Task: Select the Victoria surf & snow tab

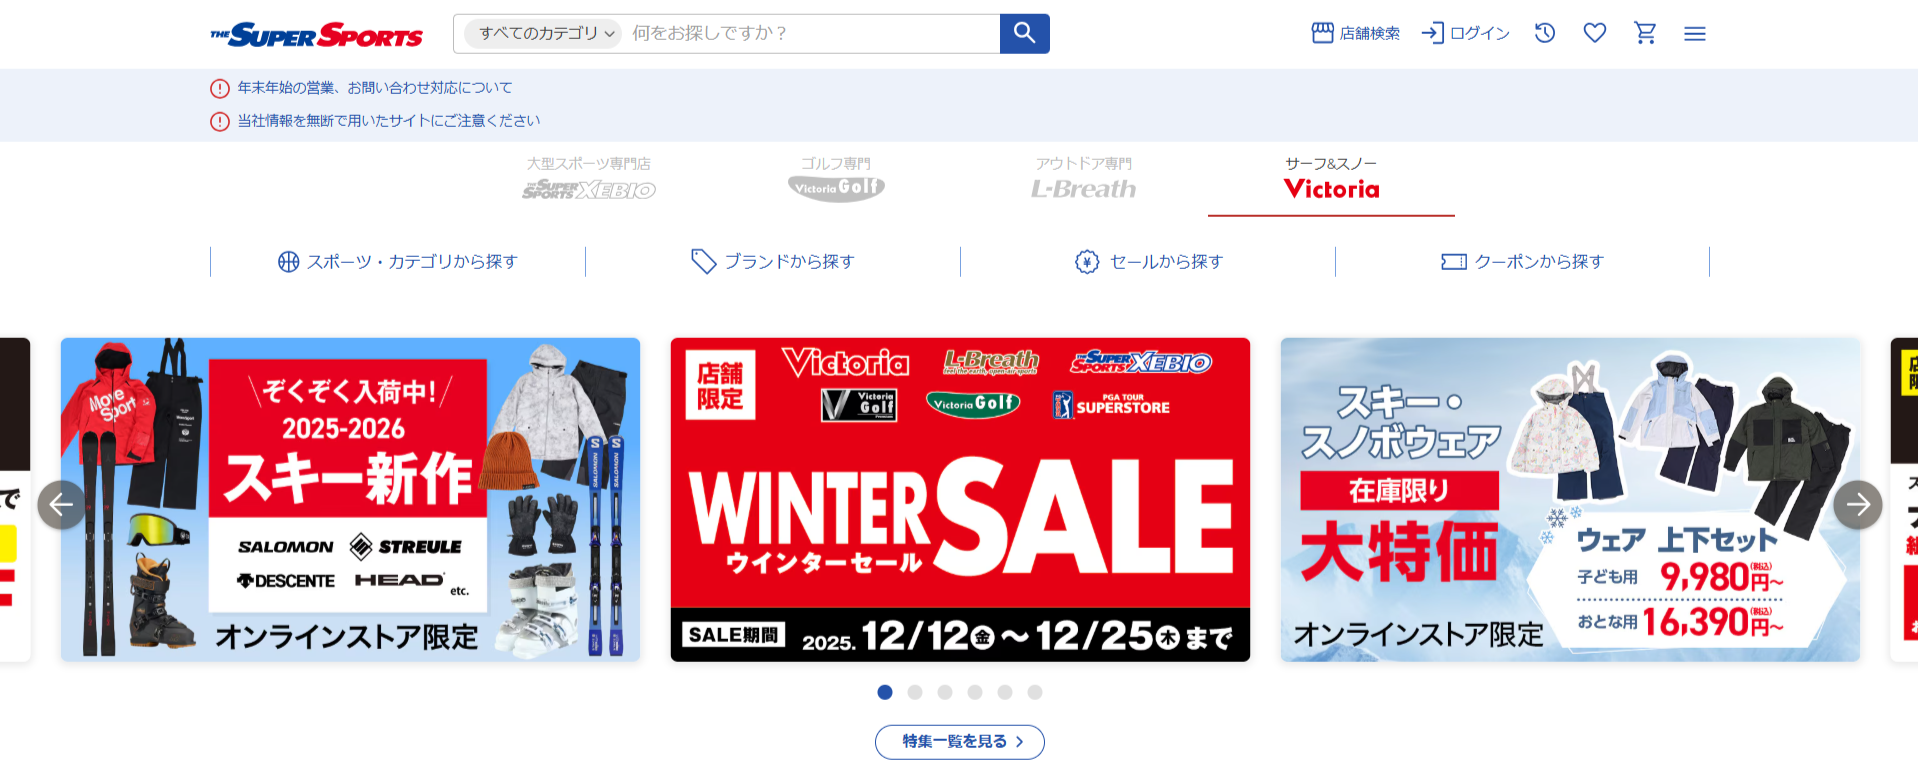Action: 1331,180
